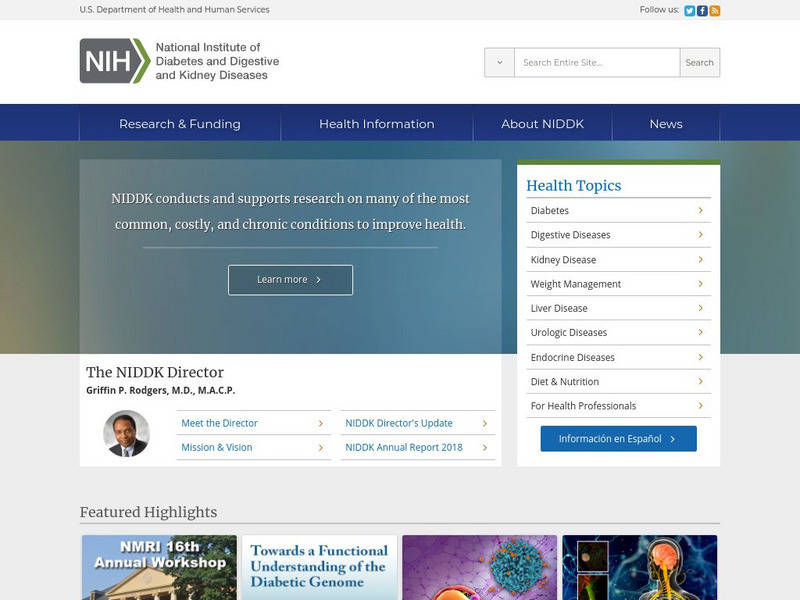Image resolution: width=800 pixels, height=600 pixels.
Task: Click the Featured Highlights heading
Action: pos(148,512)
